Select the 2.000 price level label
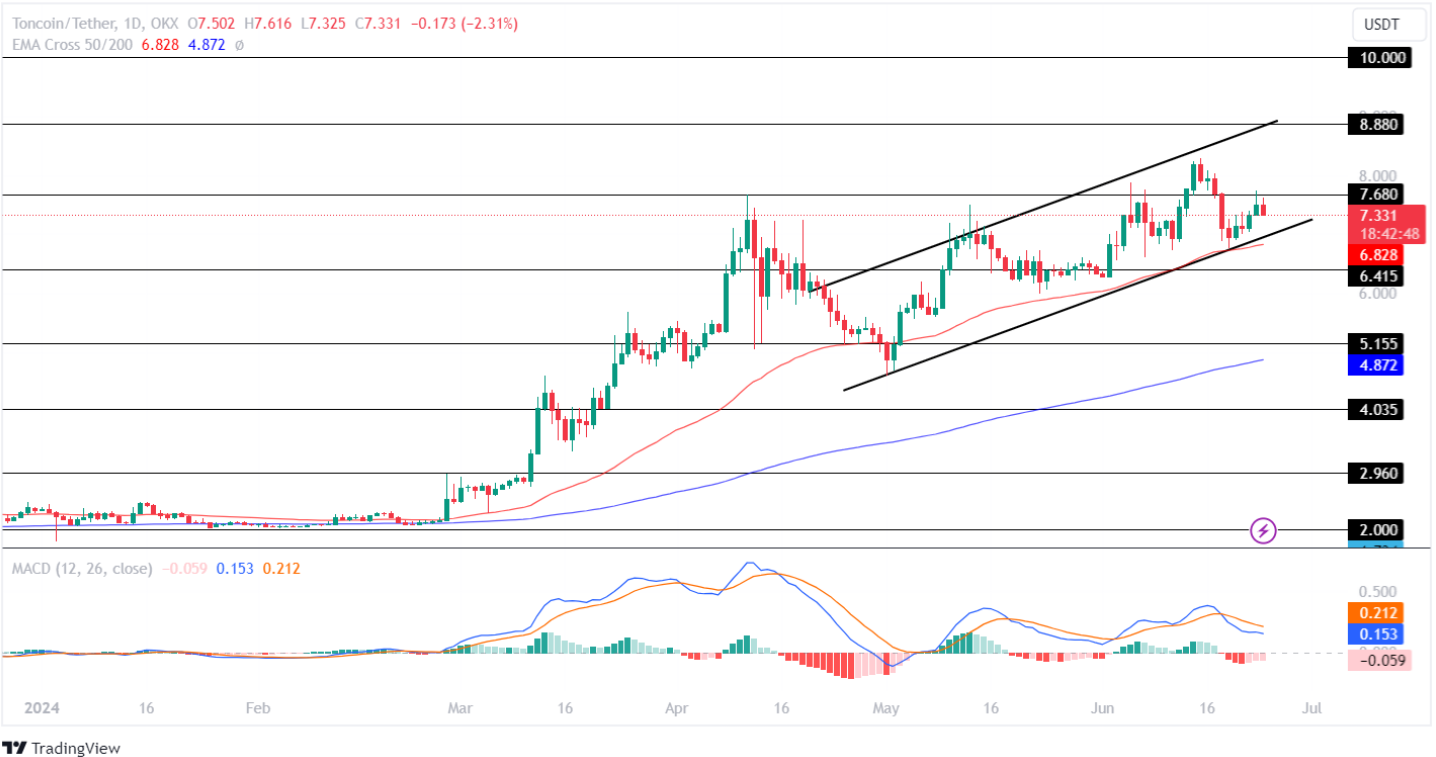Viewport: 1436px width, 757px height. (x=1374, y=530)
